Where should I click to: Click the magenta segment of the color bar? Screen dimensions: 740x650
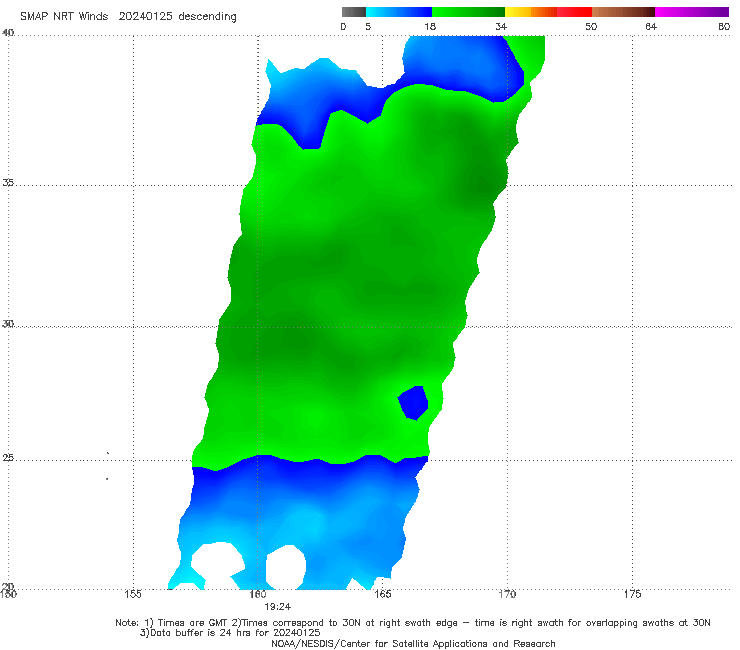pos(692,12)
